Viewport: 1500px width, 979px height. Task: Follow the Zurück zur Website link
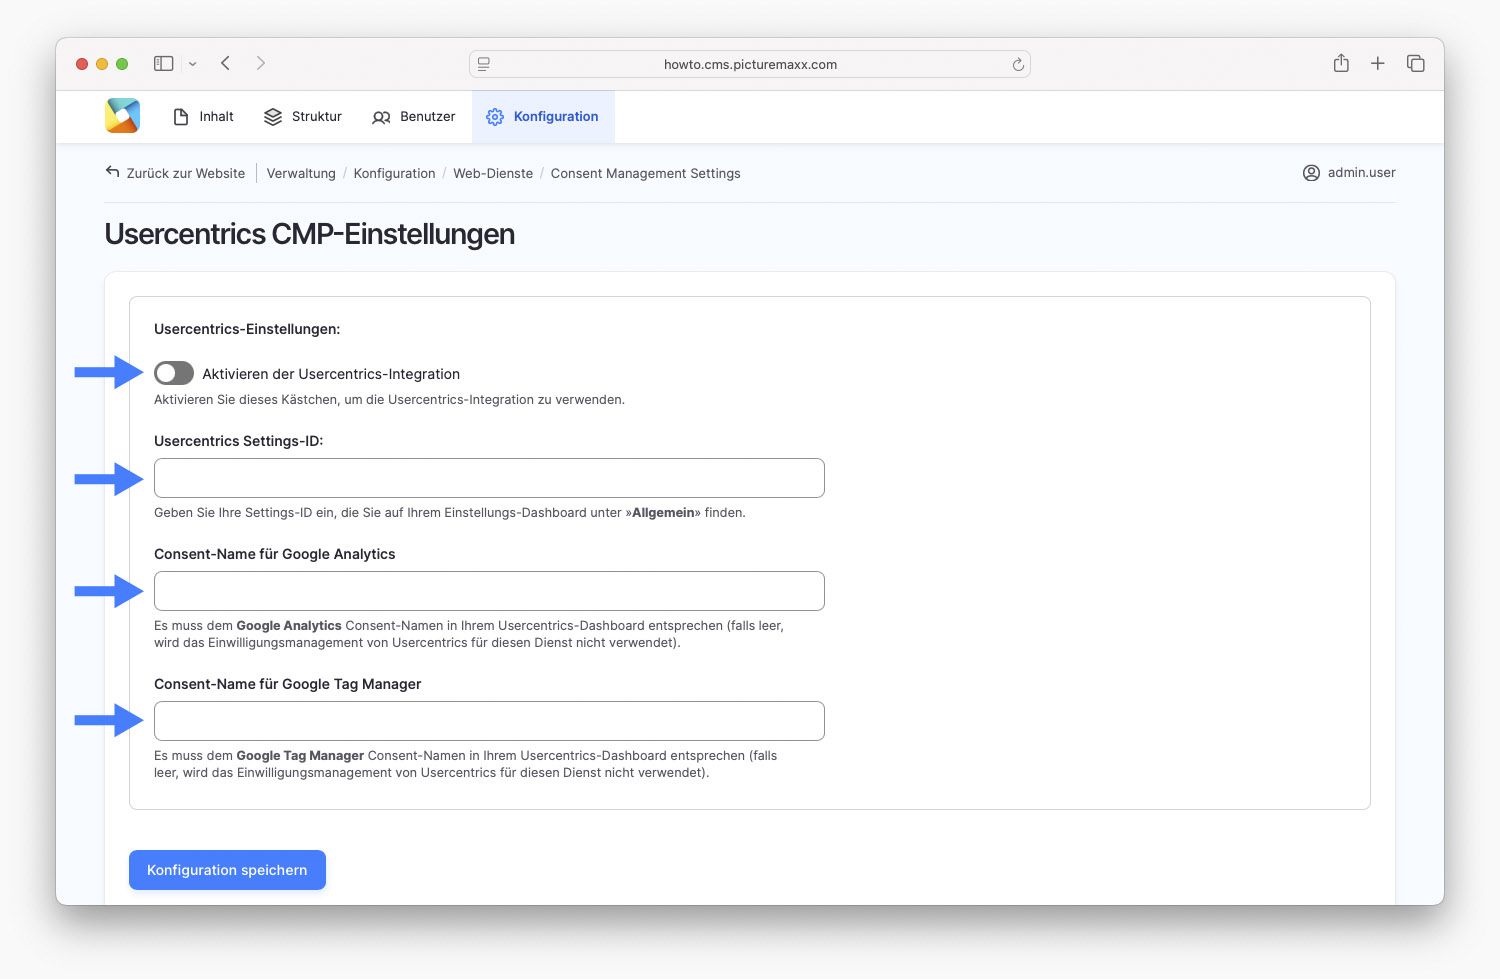[176, 173]
